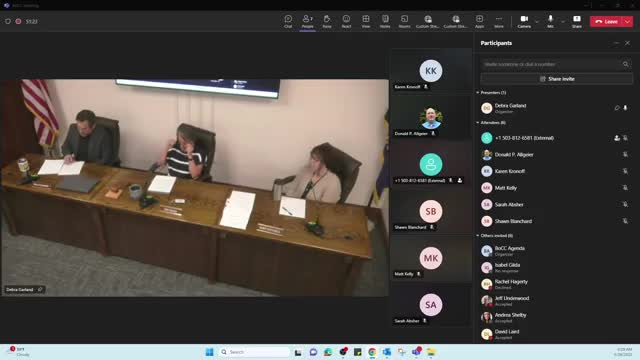The width and height of the screenshot is (640, 360).
Task: Select Karen Kronoff in attendees list
Action: click(556, 171)
